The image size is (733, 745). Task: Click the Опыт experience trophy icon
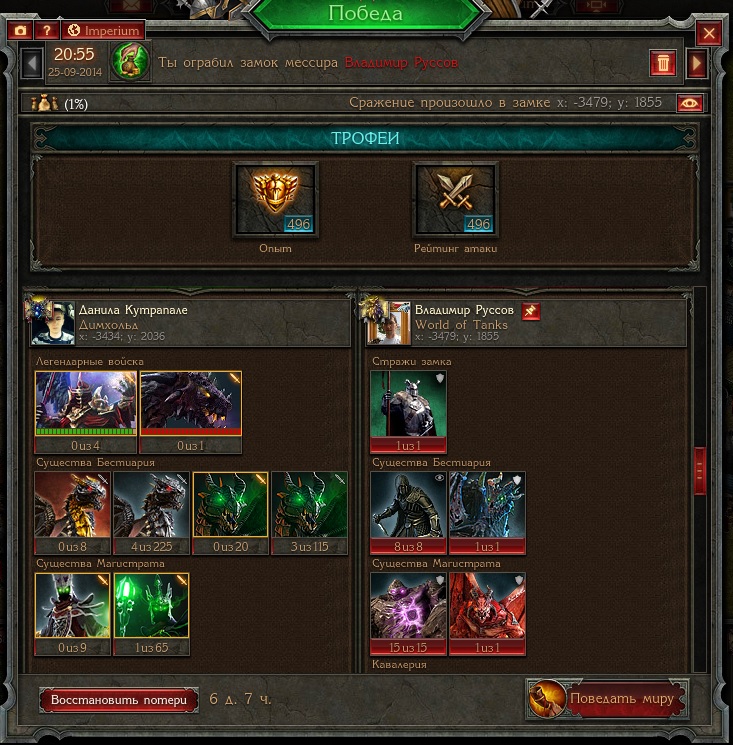(276, 200)
